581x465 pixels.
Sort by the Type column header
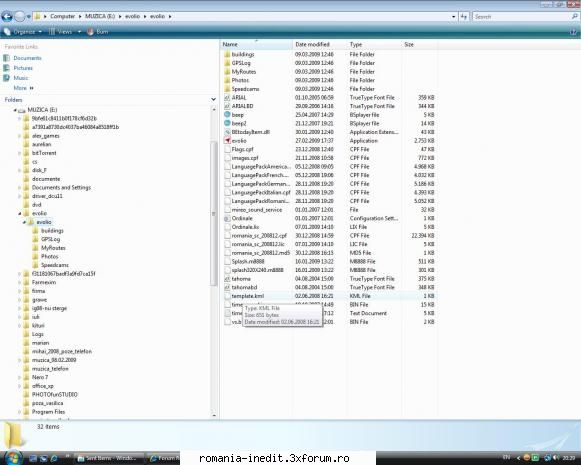click(374, 44)
